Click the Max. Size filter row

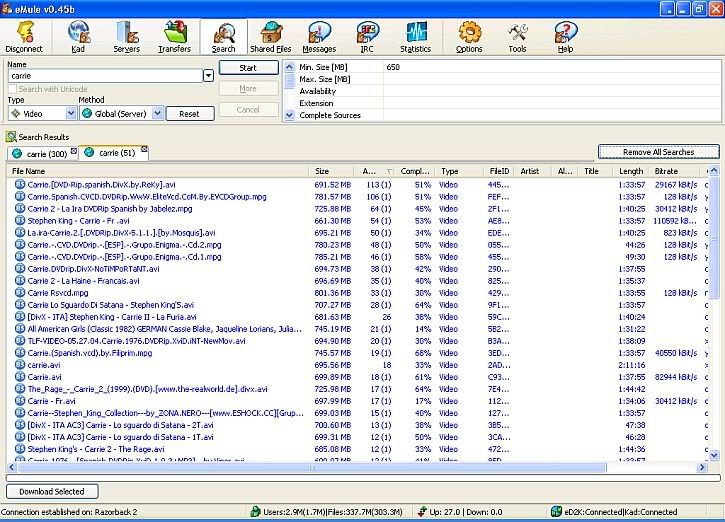tap(508, 79)
